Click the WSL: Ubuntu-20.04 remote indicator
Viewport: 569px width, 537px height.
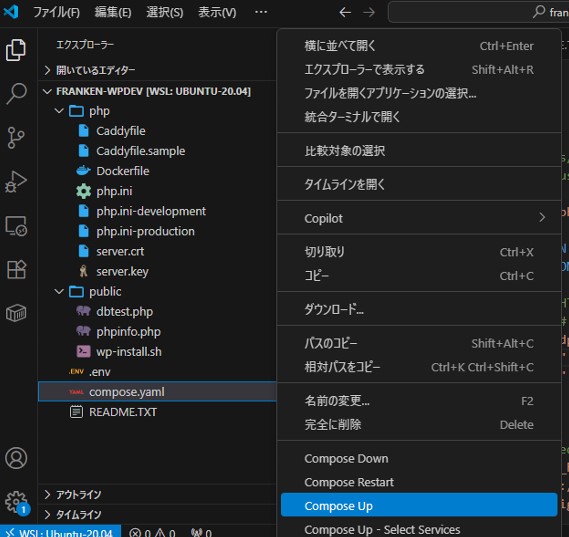click(x=60, y=532)
